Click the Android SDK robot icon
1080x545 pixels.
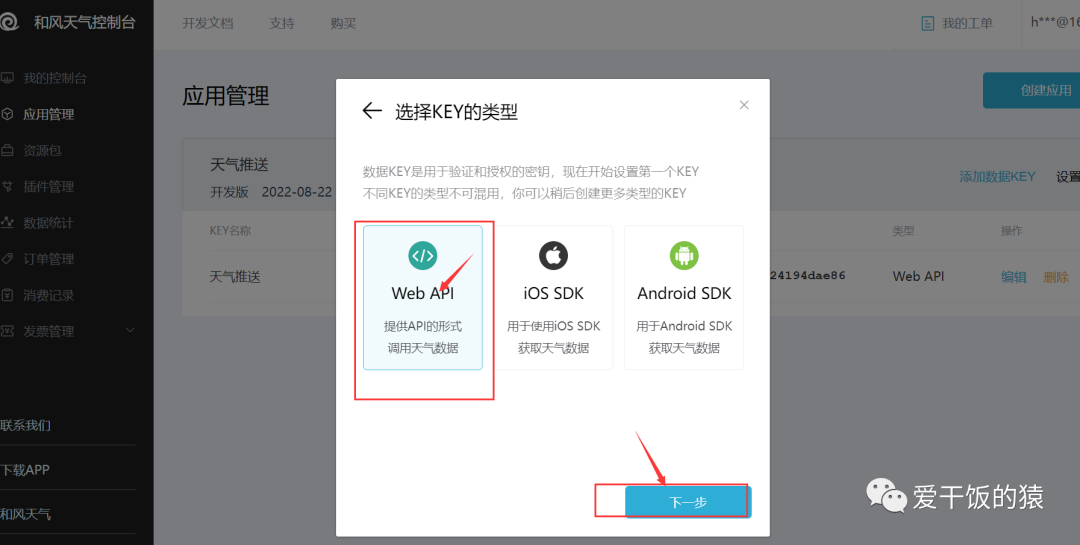click(684, 256)
